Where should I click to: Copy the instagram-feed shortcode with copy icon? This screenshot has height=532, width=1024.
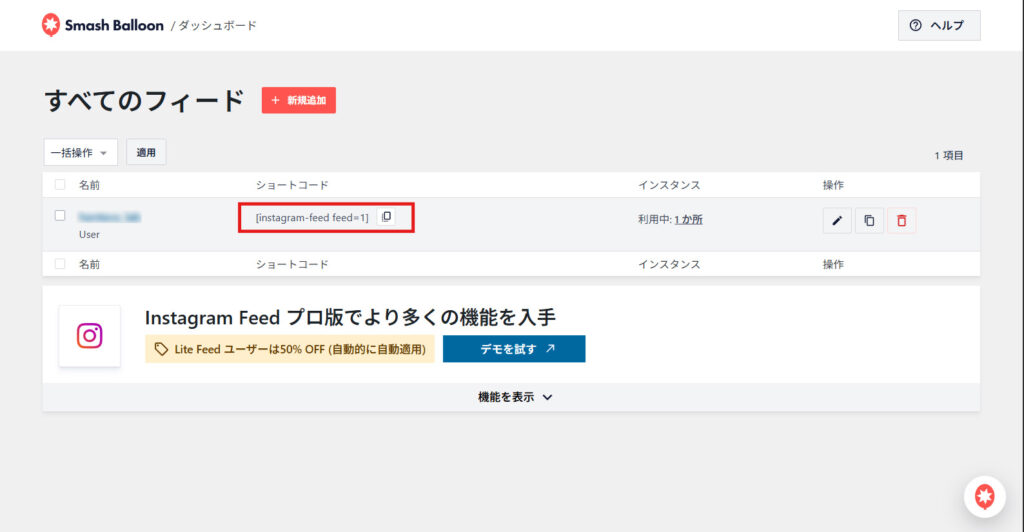tap(387, 217)
